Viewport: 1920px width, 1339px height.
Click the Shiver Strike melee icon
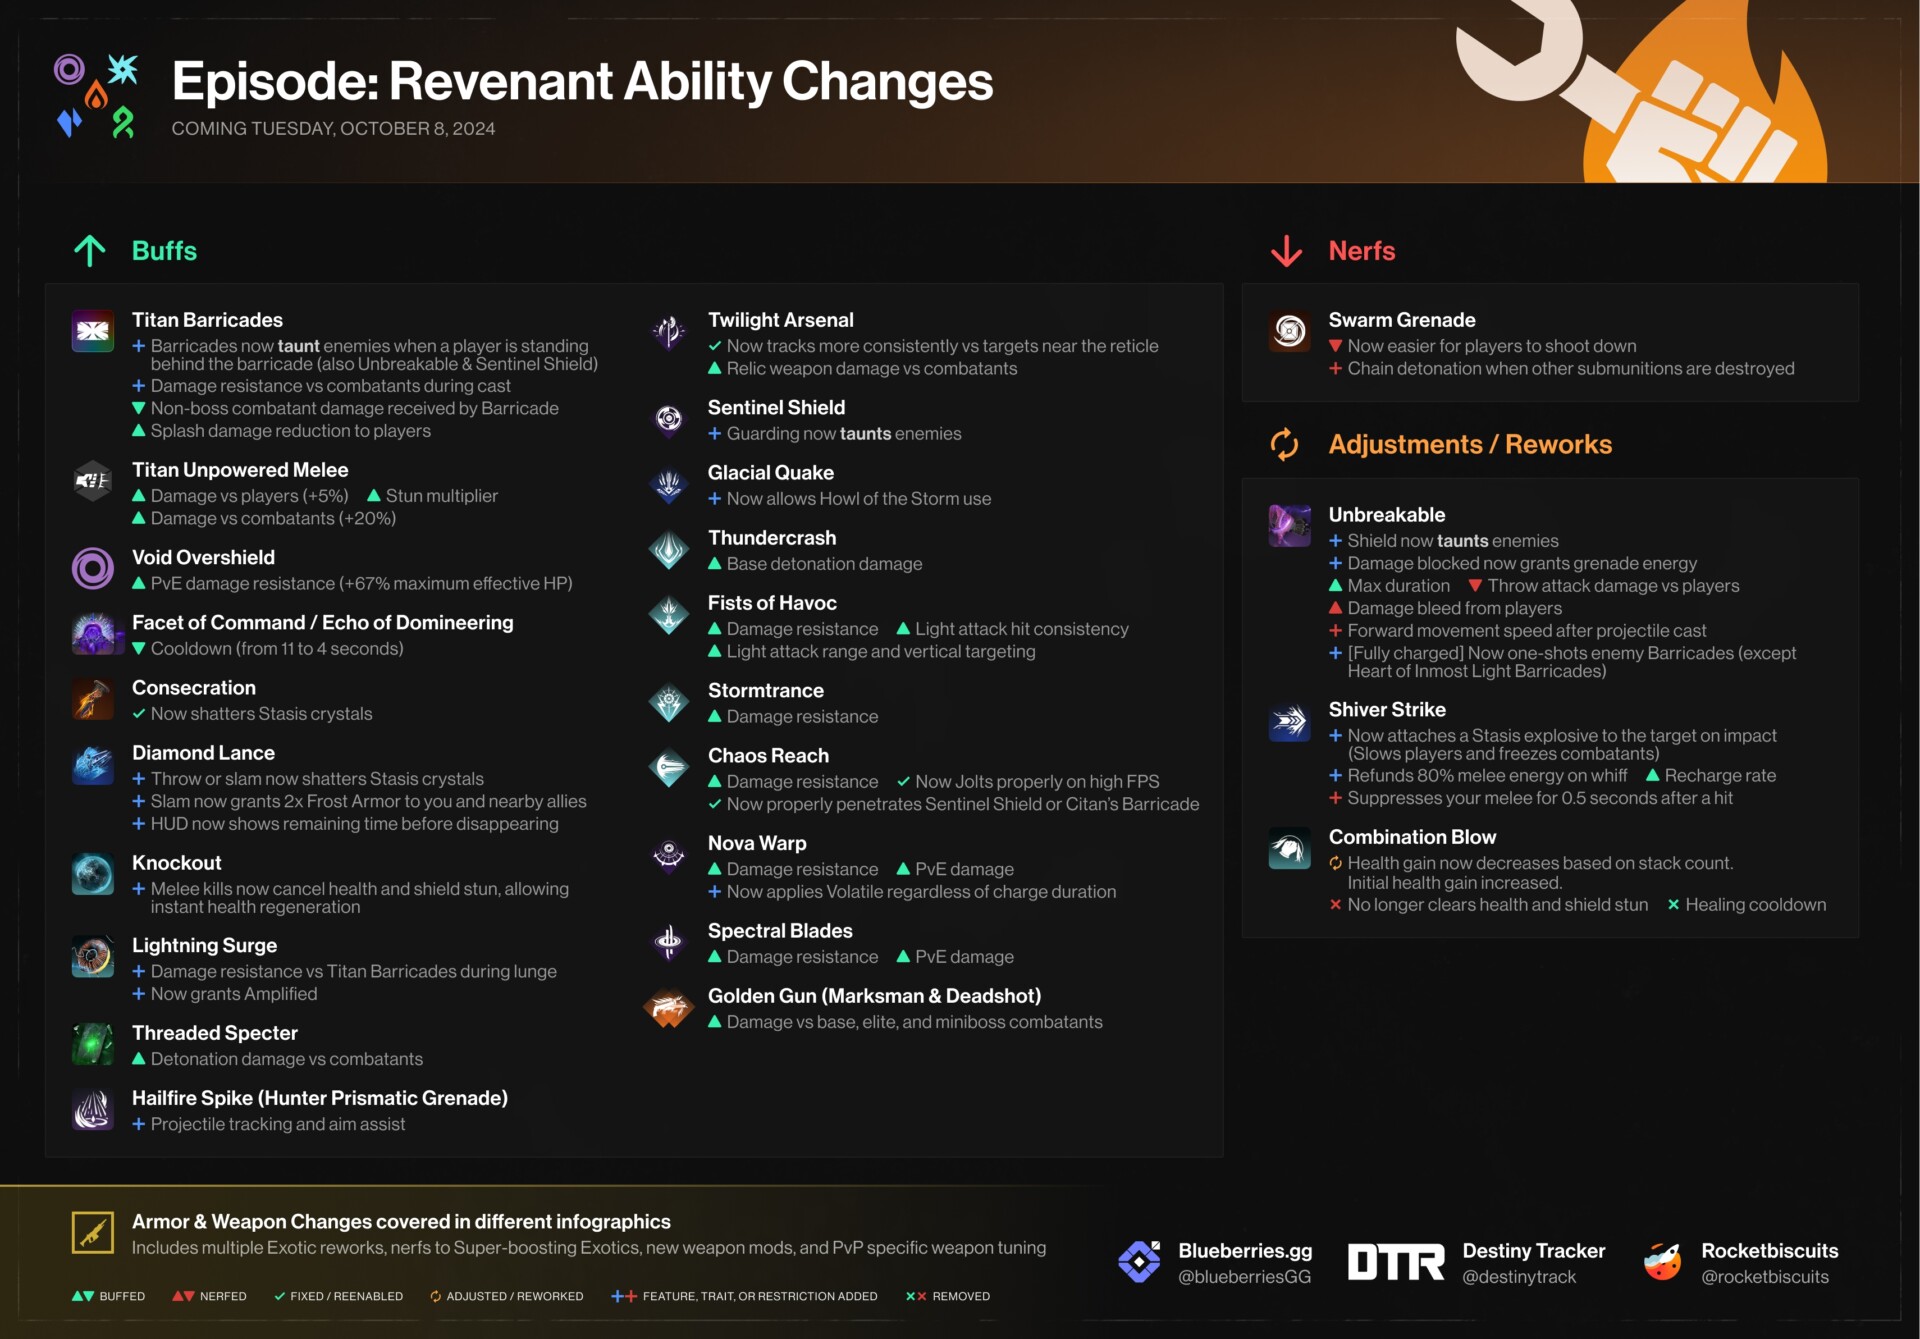[1289, 721]
